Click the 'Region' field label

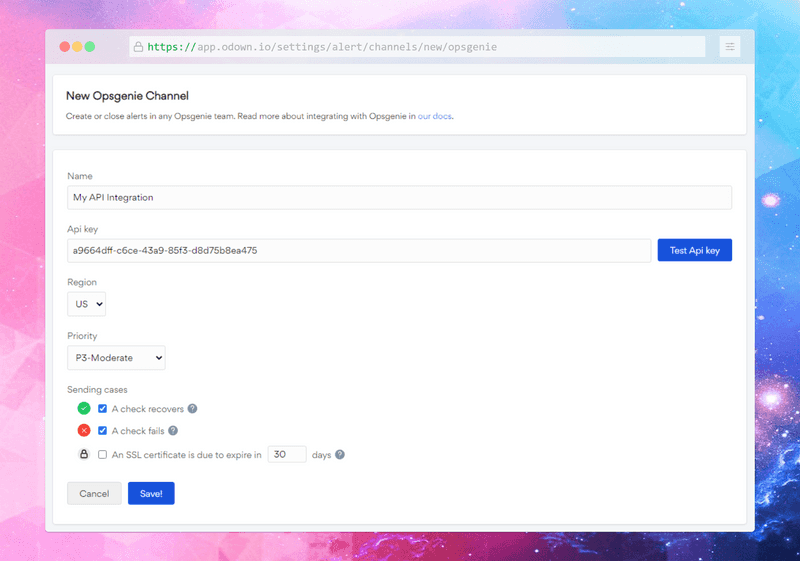pyautogui.click(x=82, y=282)
